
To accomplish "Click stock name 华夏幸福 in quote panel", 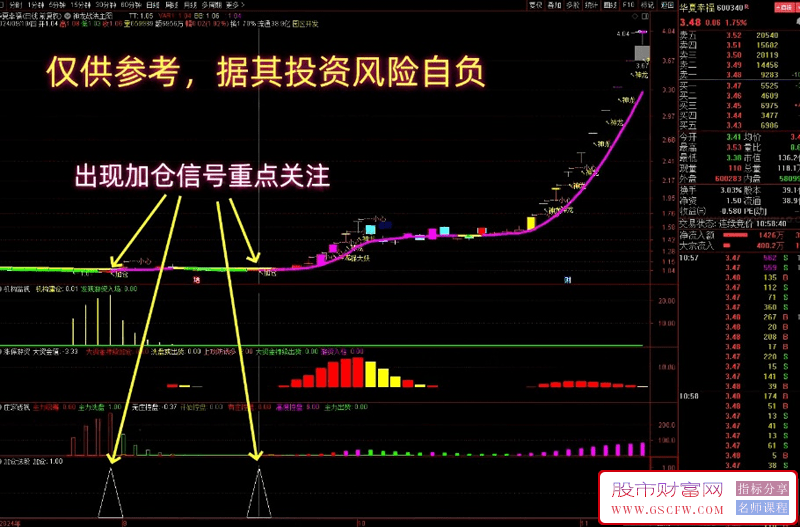I will [x=696, y=8].
